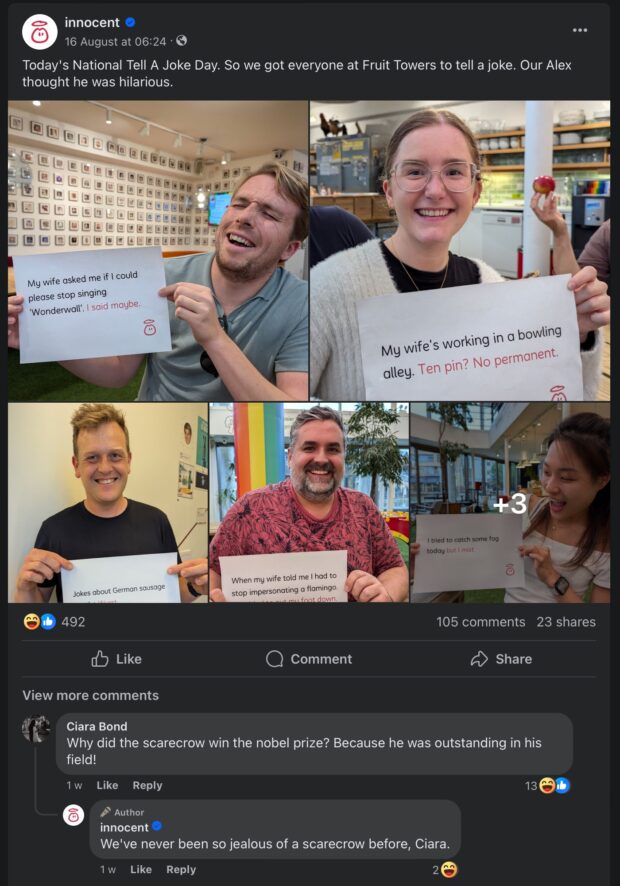The width and height of the screenshot is (620, 886).
Task: Like Ciara Bond's comment
Action: click(107, 785)
